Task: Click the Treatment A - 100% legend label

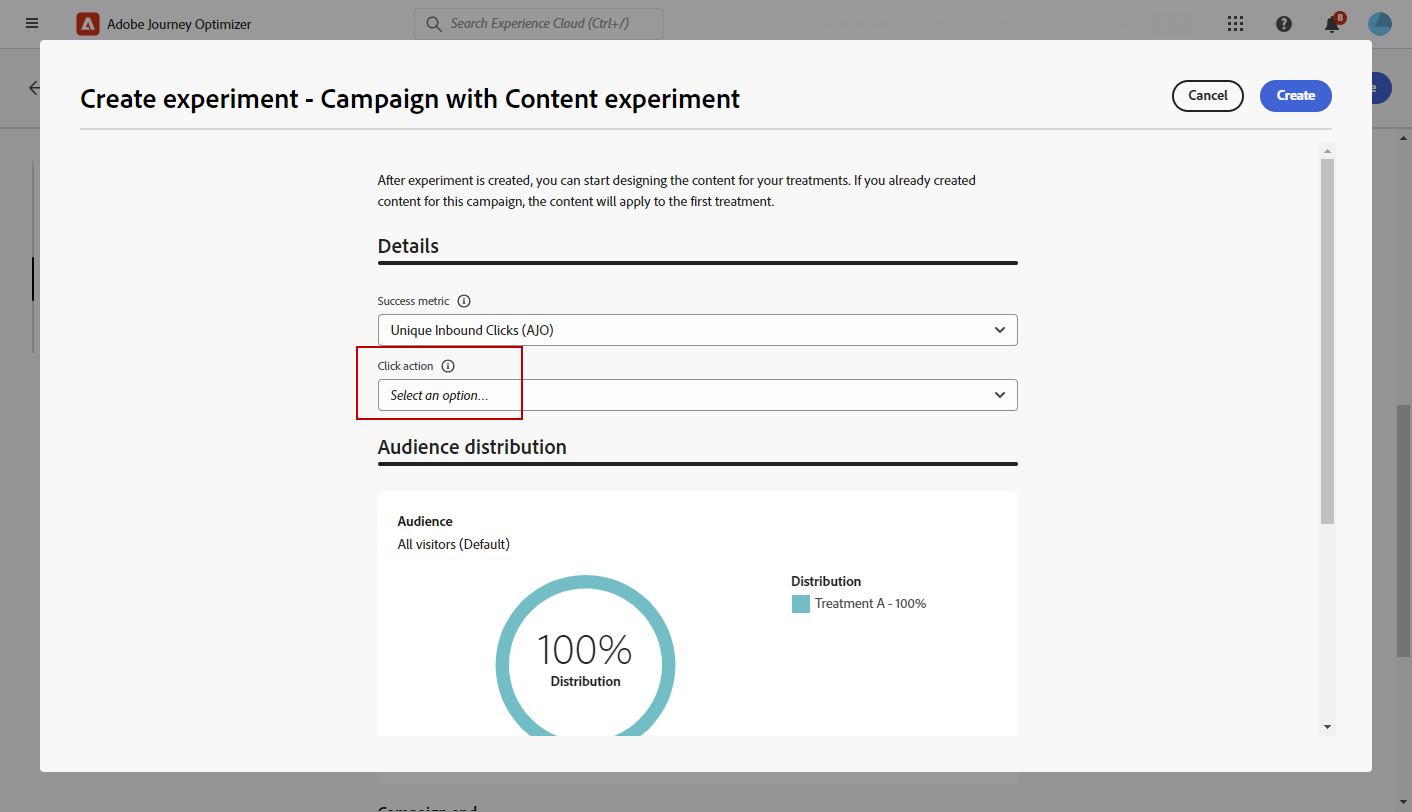Action: [x=870, y=604]
